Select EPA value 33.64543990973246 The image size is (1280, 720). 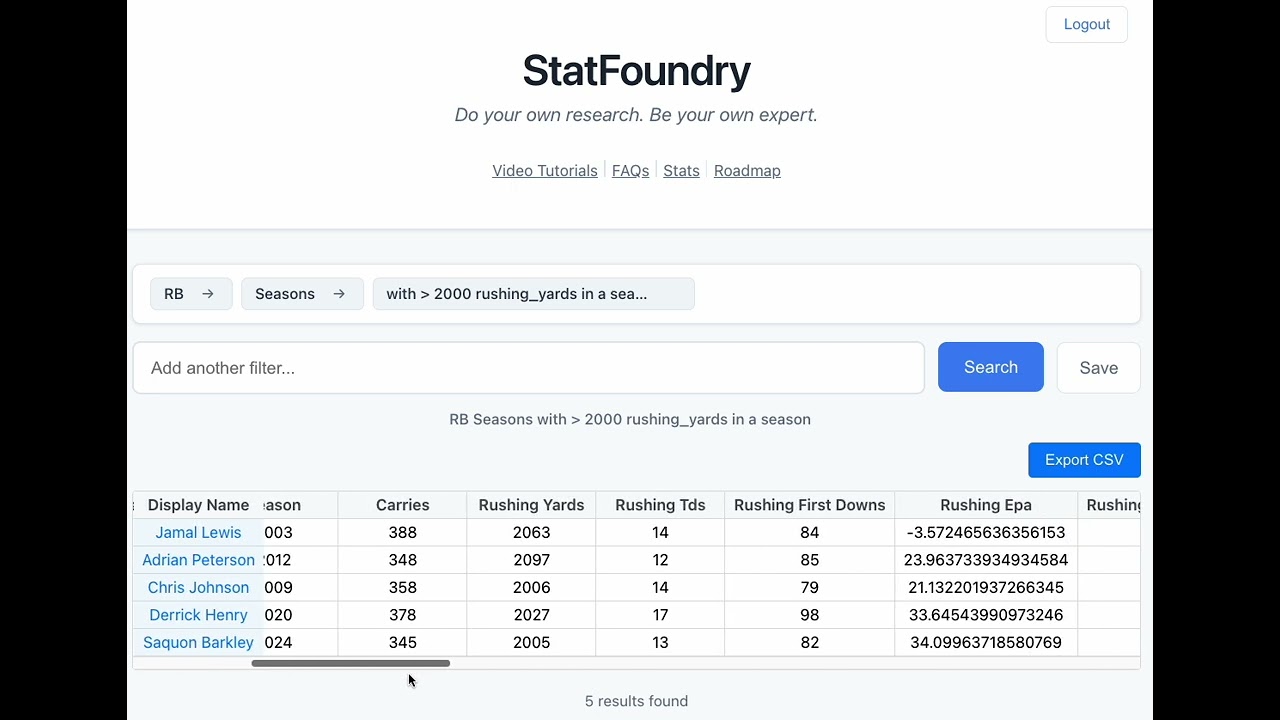tap(986, 615)
